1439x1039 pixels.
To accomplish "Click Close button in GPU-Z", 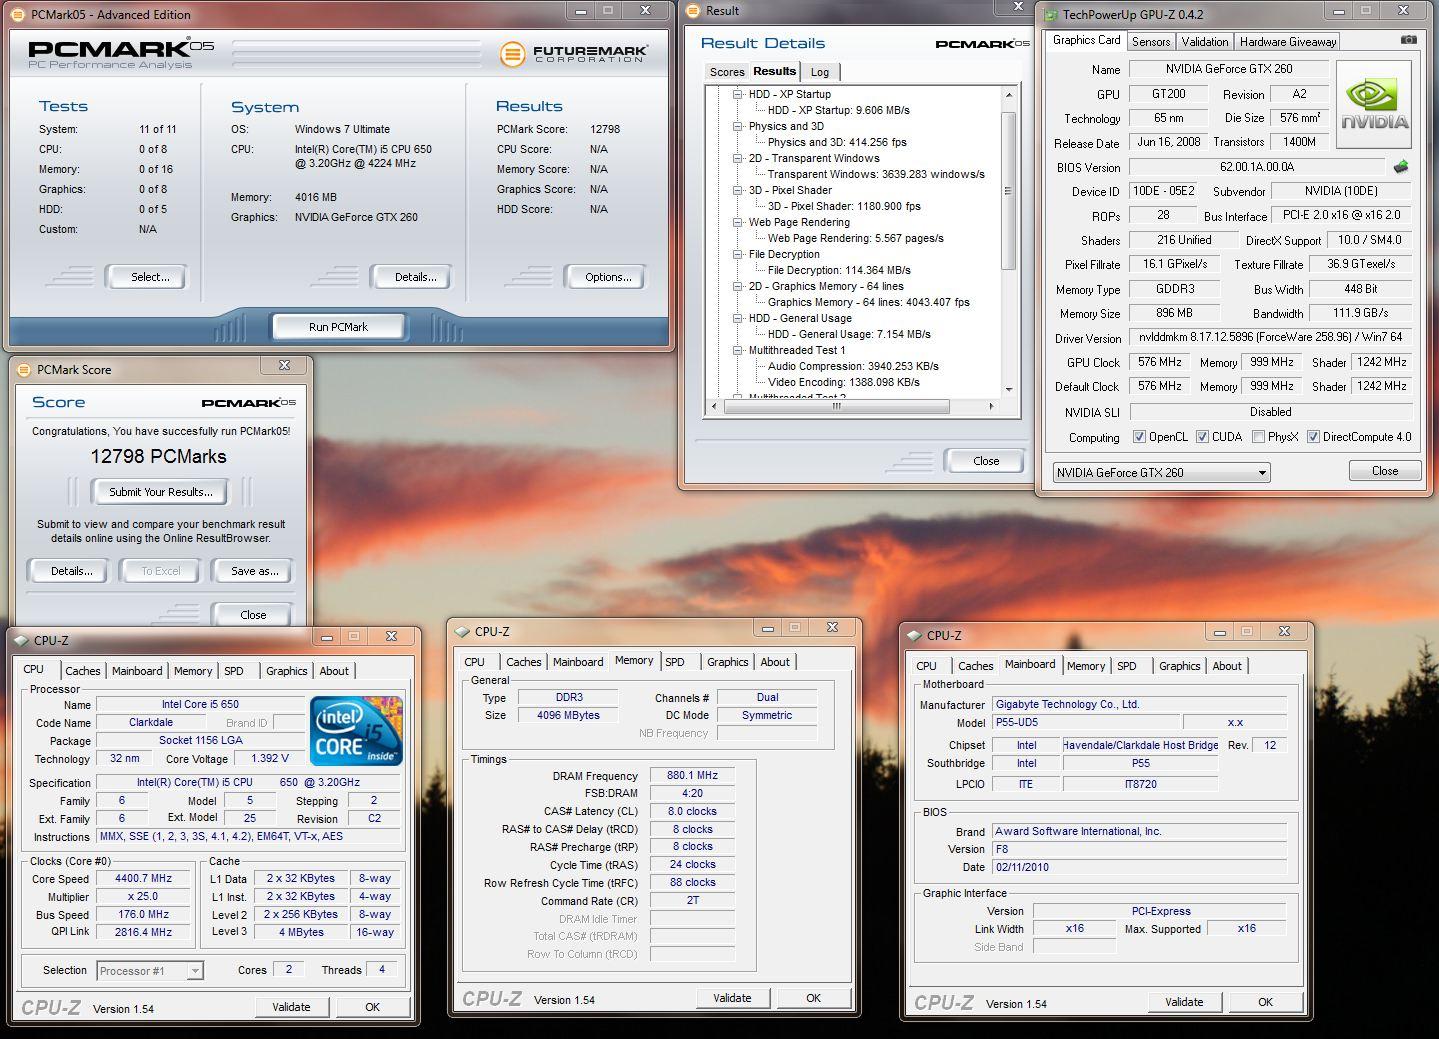I will 1385,471.
